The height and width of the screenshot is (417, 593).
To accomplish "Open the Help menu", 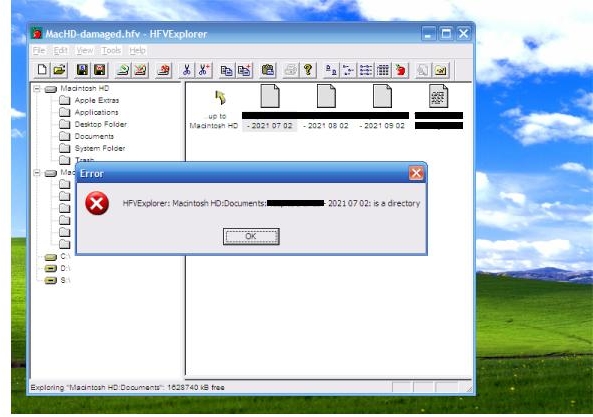I will point(137,50).
